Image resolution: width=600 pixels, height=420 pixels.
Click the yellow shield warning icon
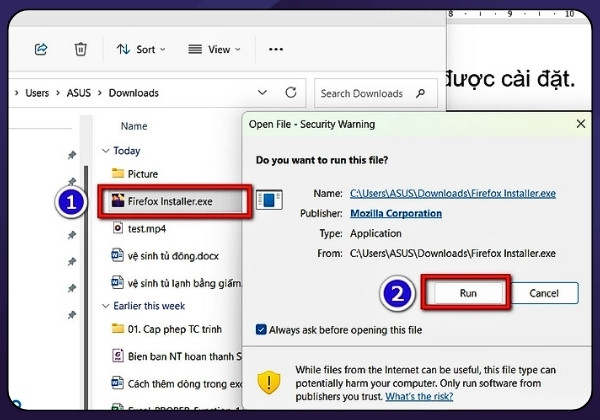click(x=269, y=382)
